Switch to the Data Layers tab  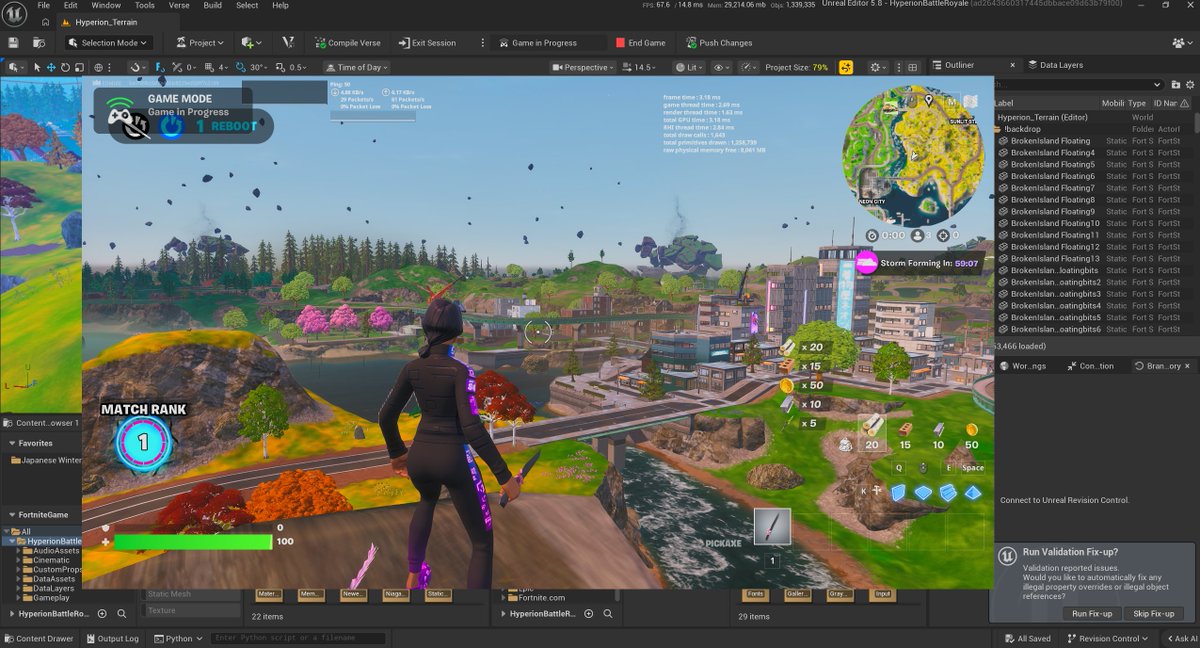[1057, 65]
